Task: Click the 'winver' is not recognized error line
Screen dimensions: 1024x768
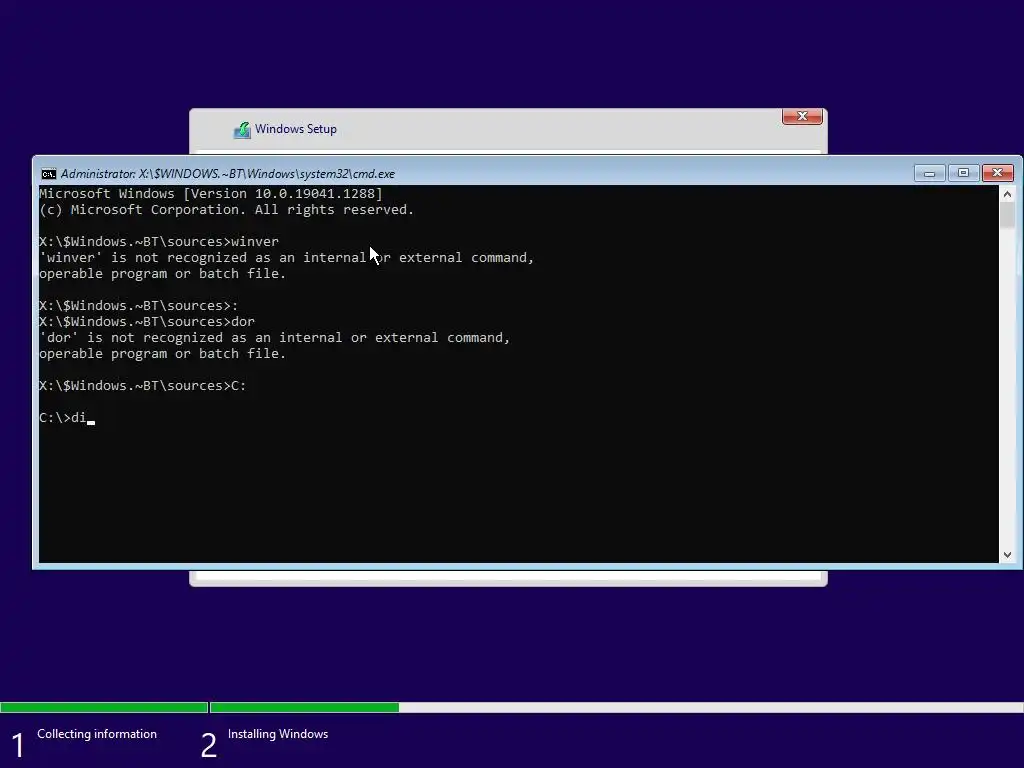Action: point(287,258)
